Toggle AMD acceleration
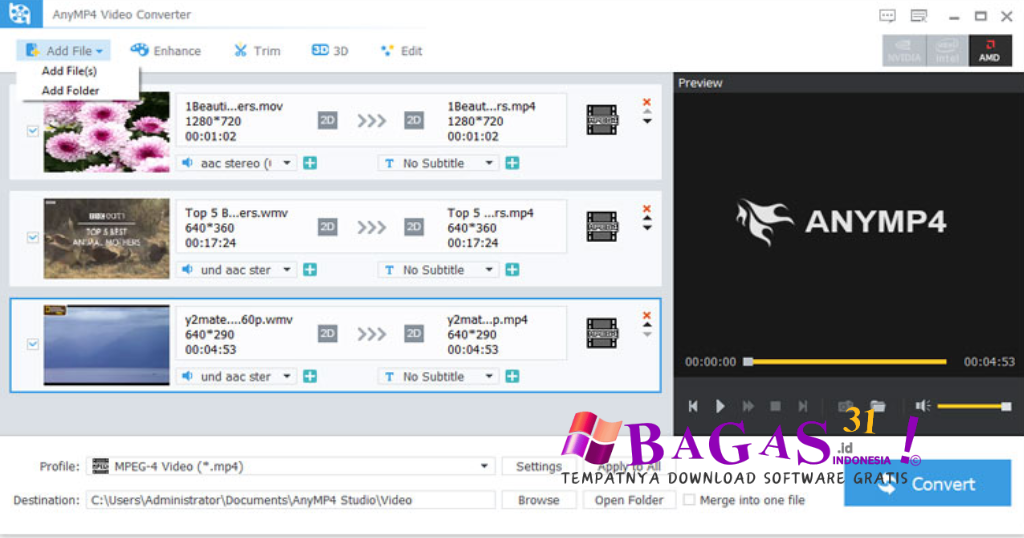 [990, 50]
